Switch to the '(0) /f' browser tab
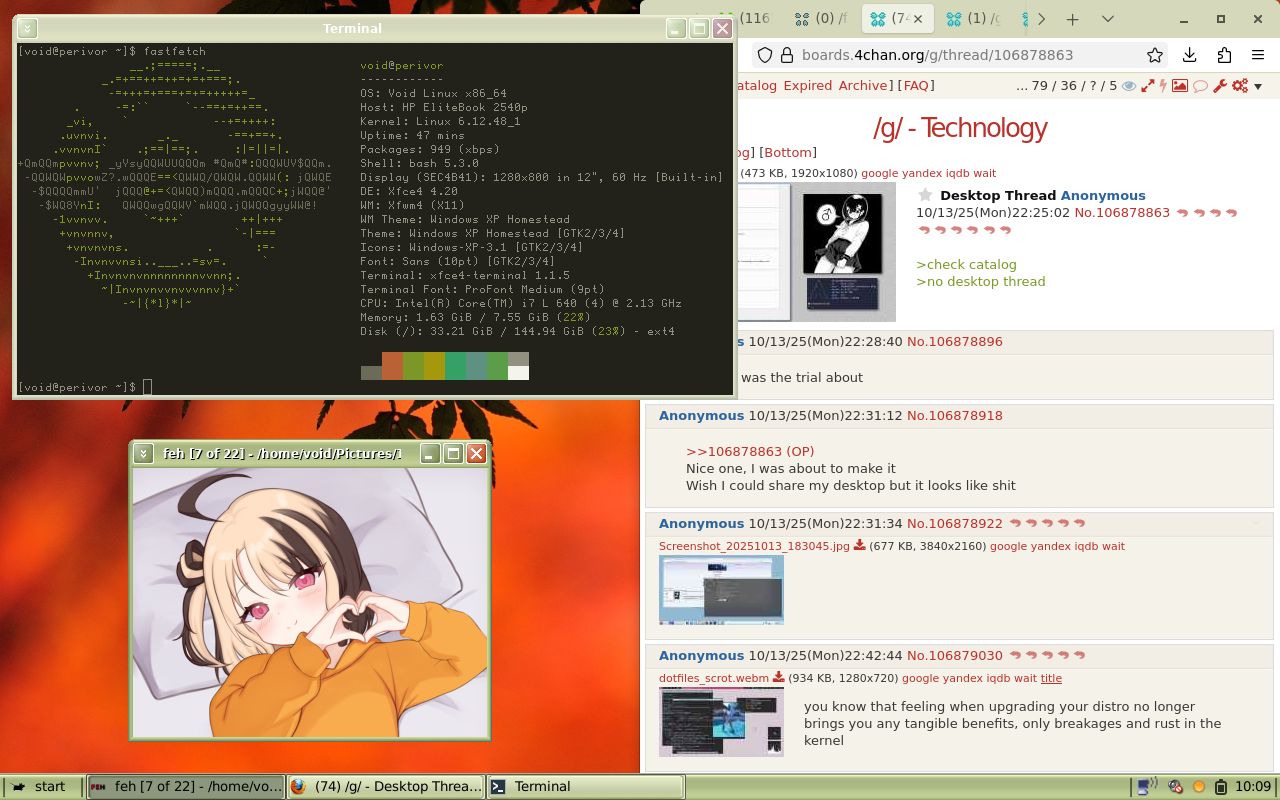Screen dimensions: 1280x800 [820, 18]
